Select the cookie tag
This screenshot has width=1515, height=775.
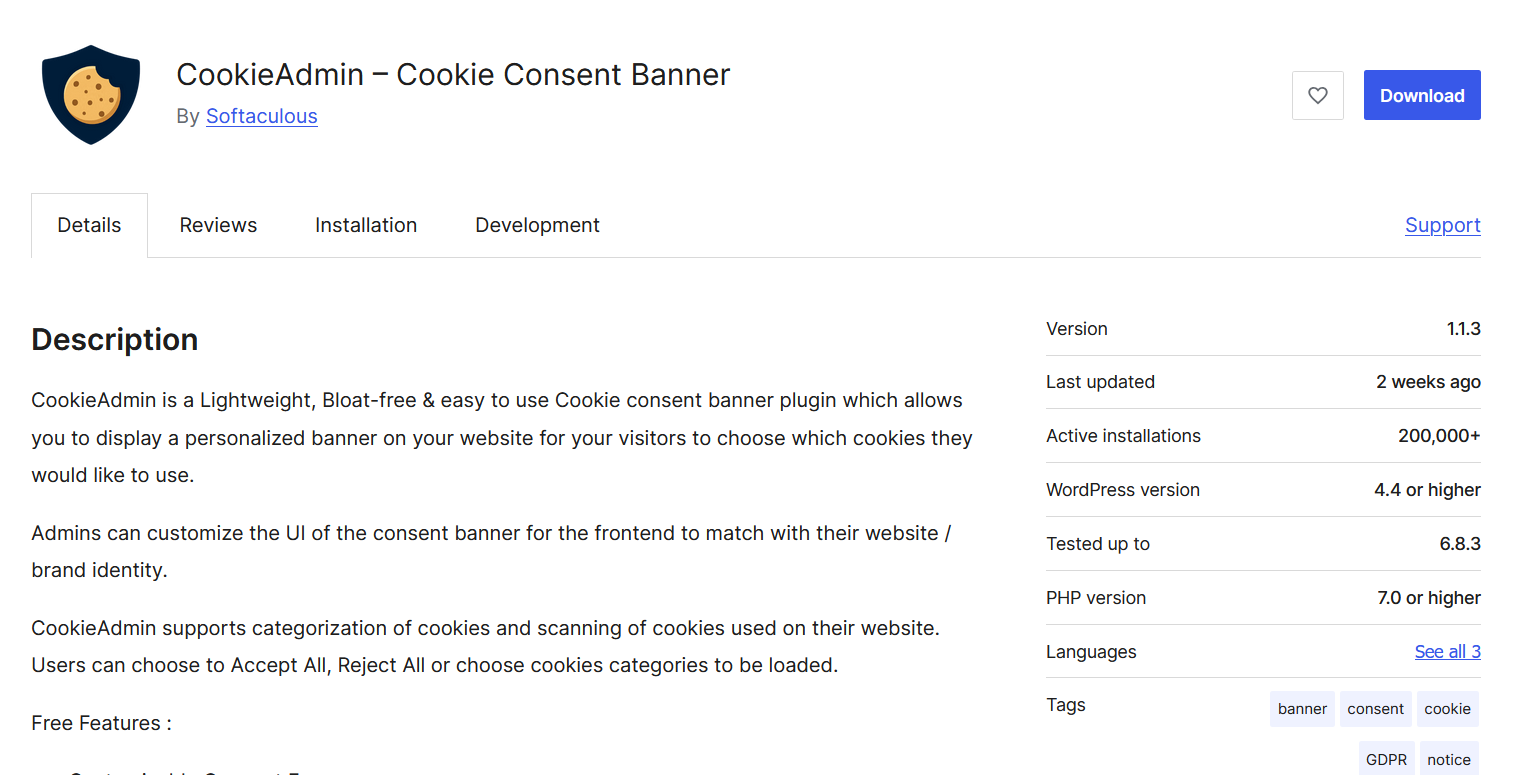click(x=1447, y=708)
